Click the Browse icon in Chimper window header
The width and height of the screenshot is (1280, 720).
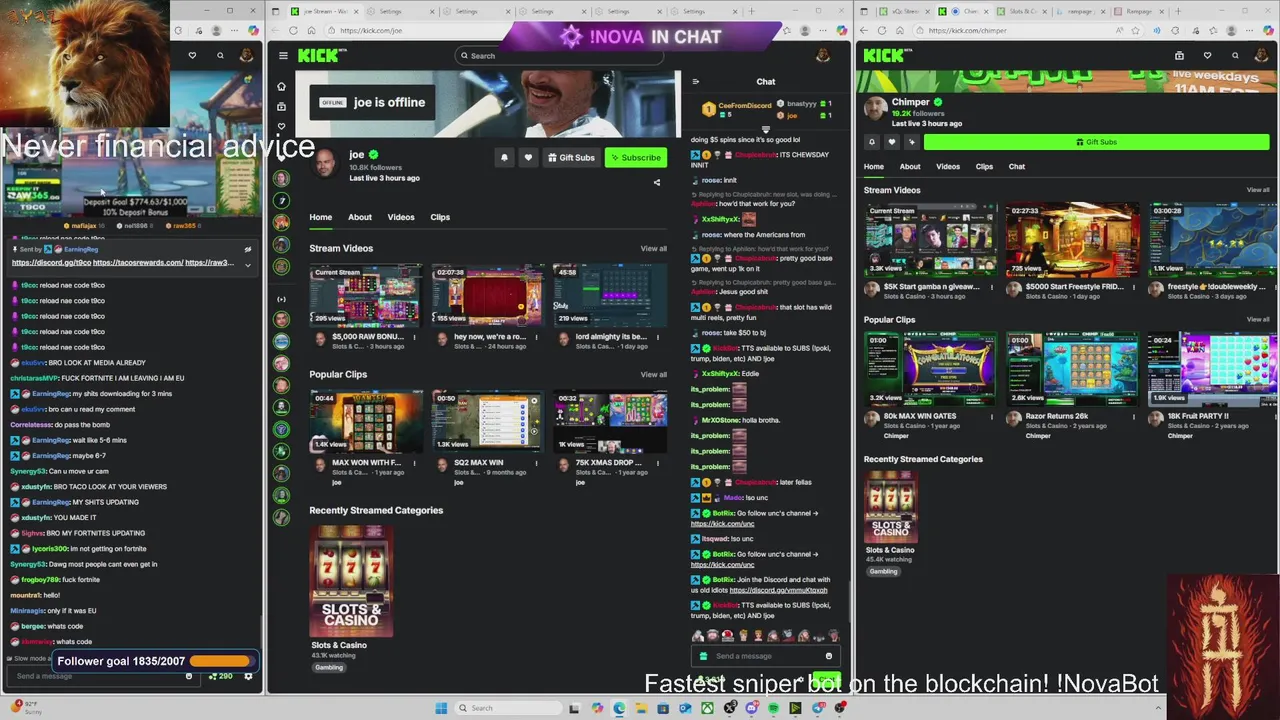click(x=1179, y=56)
